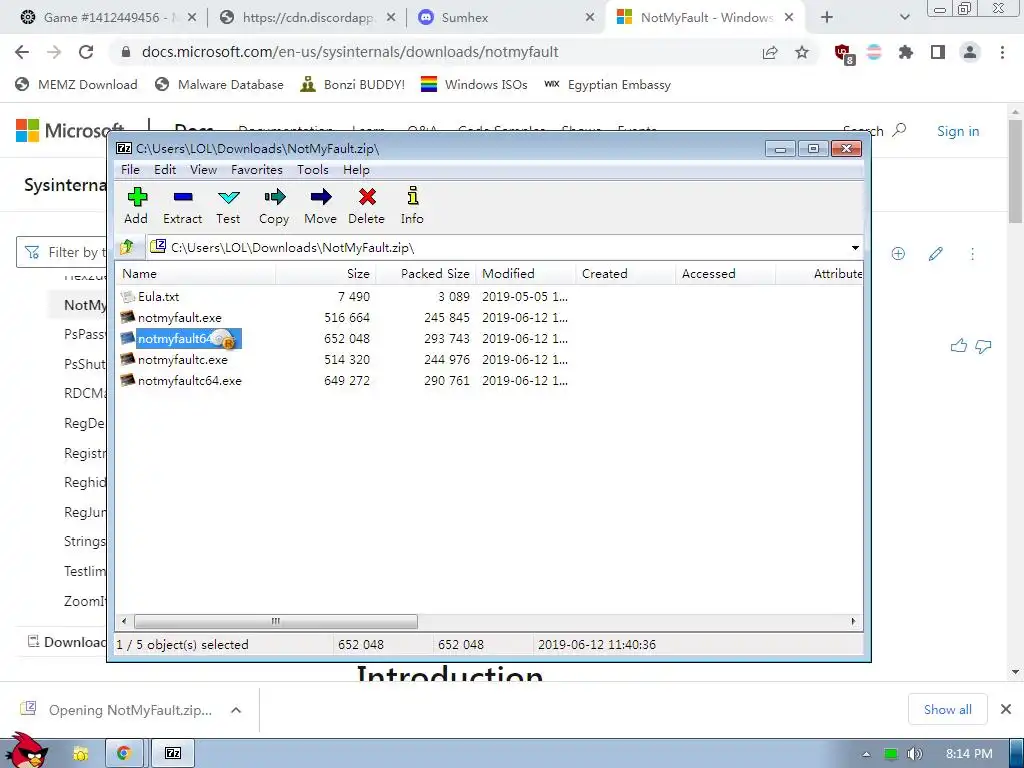The image size is (1024, 768).
Task: Open the uBlock extension icon
Action: coord(844,54)
